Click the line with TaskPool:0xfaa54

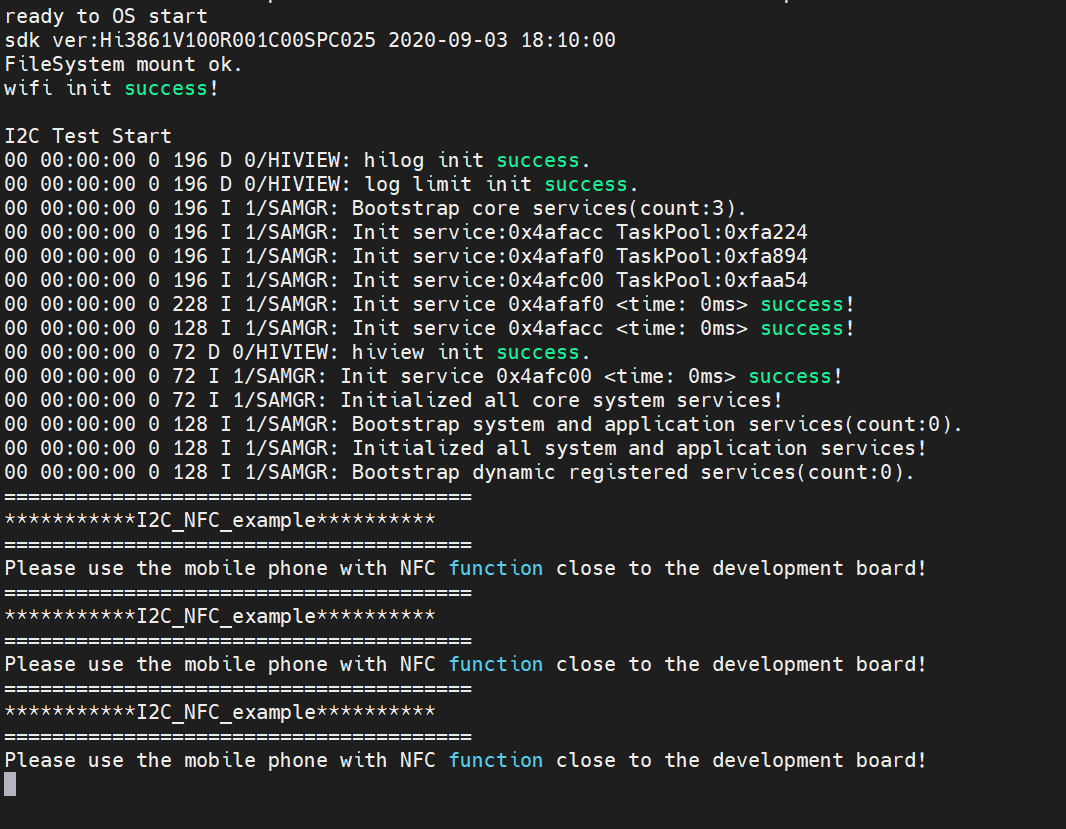click(x=406, y=280)
